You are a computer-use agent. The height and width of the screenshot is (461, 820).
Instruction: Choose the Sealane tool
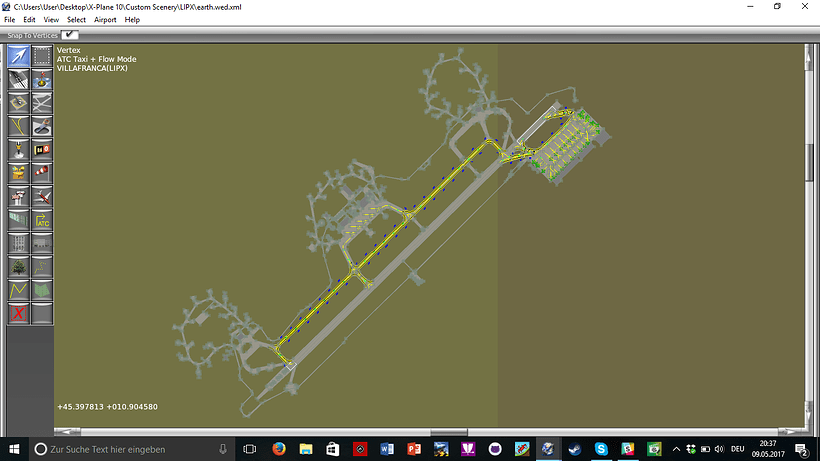[x=42, y=79]
